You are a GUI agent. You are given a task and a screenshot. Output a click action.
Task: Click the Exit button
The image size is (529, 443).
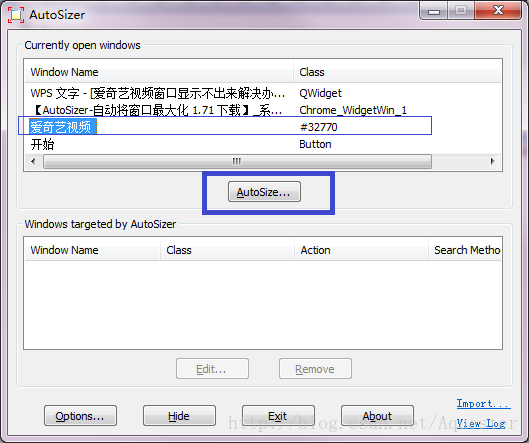278,416
